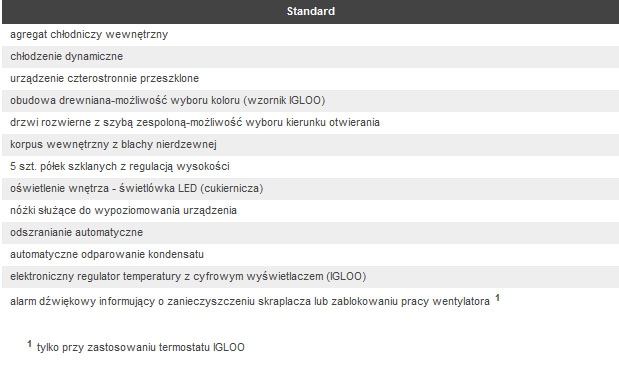Click urządzenie czterostronnie przeszklone row
This screenshot has width=619, height=367.
click(310, 79)
